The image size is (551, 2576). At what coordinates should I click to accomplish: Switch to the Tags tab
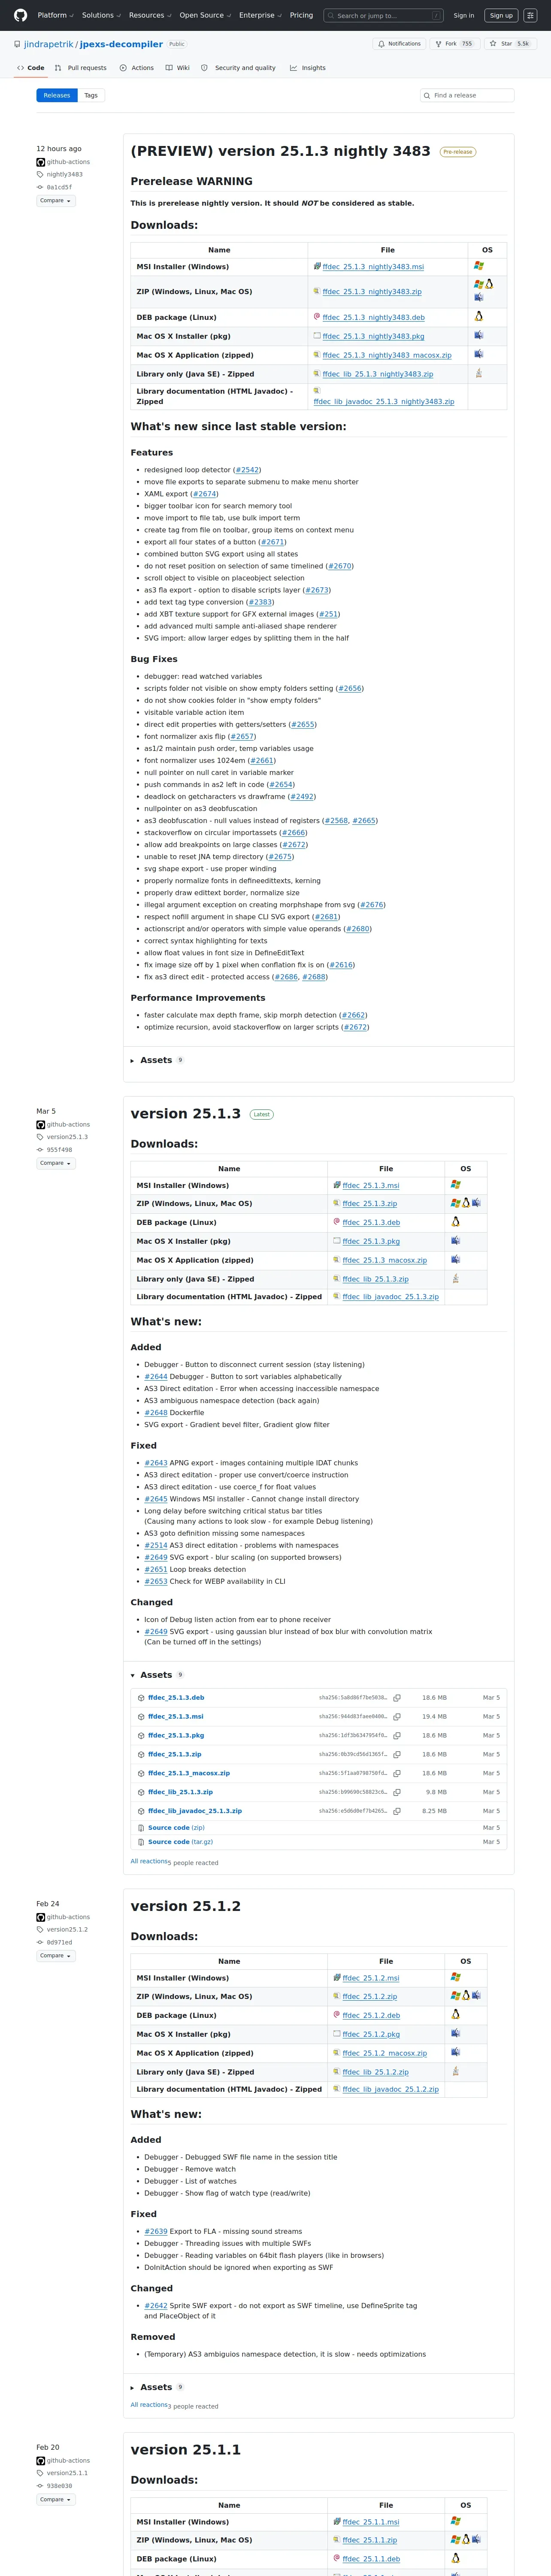click(x=91, y=95)
